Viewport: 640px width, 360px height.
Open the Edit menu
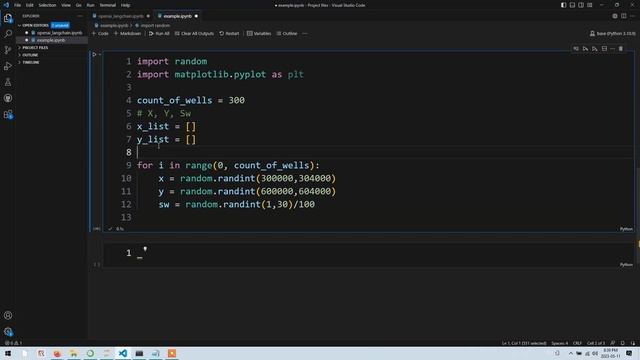tap(30, 5)
